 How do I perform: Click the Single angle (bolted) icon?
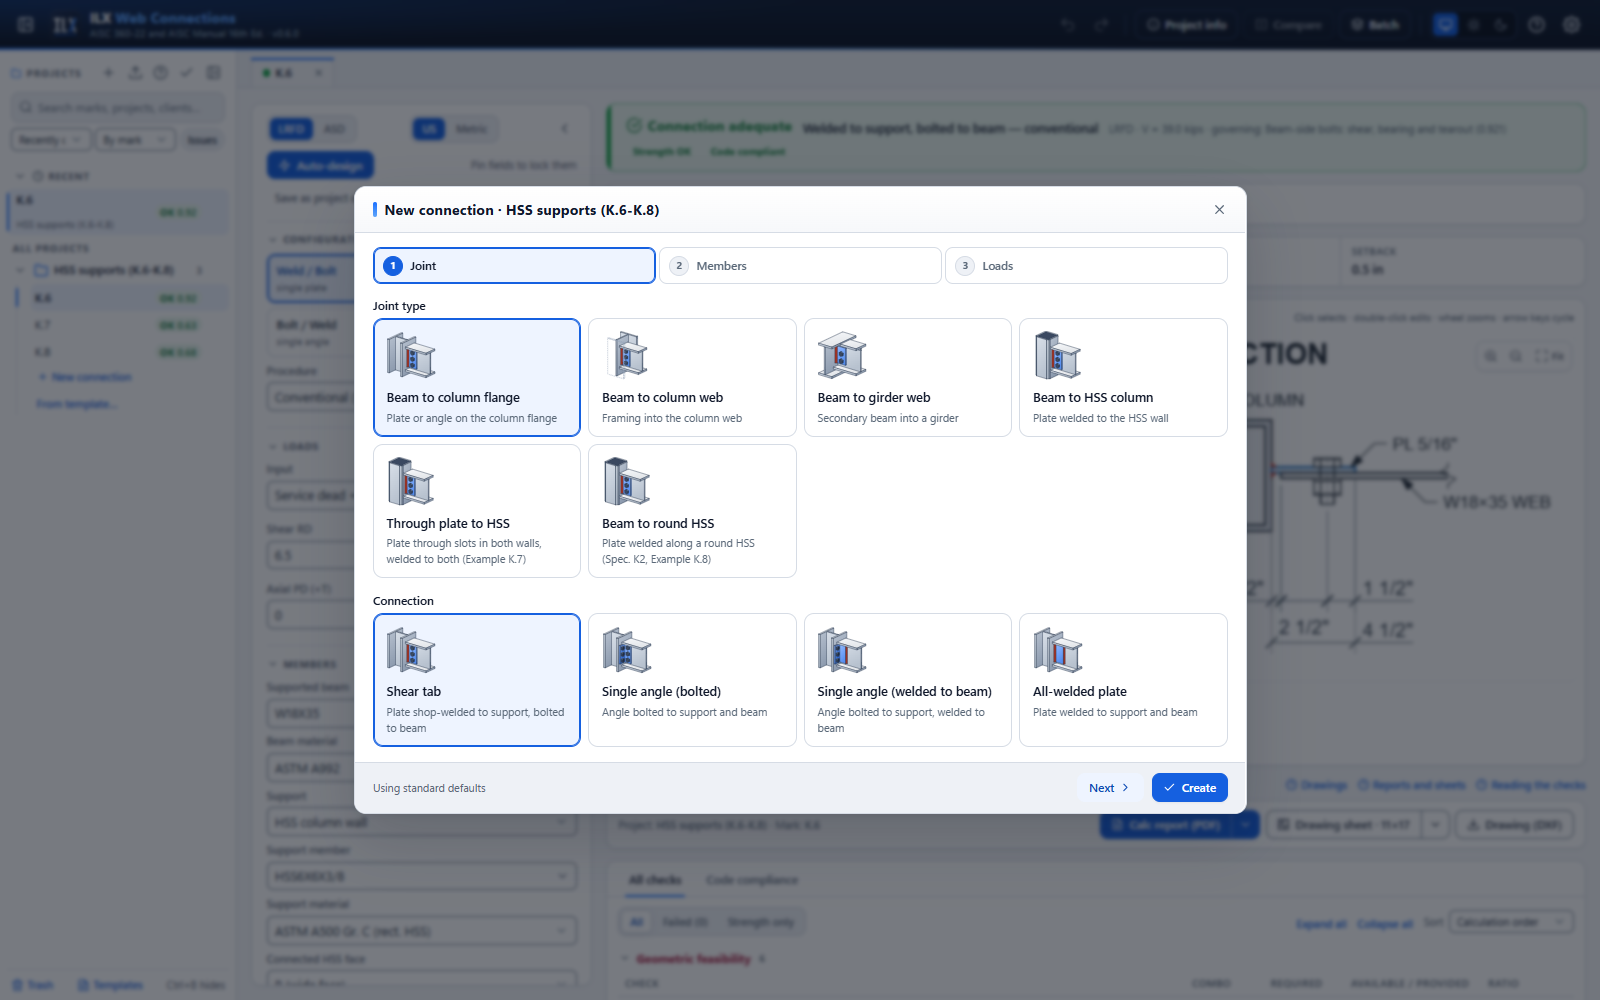click(x=627, y=650)
